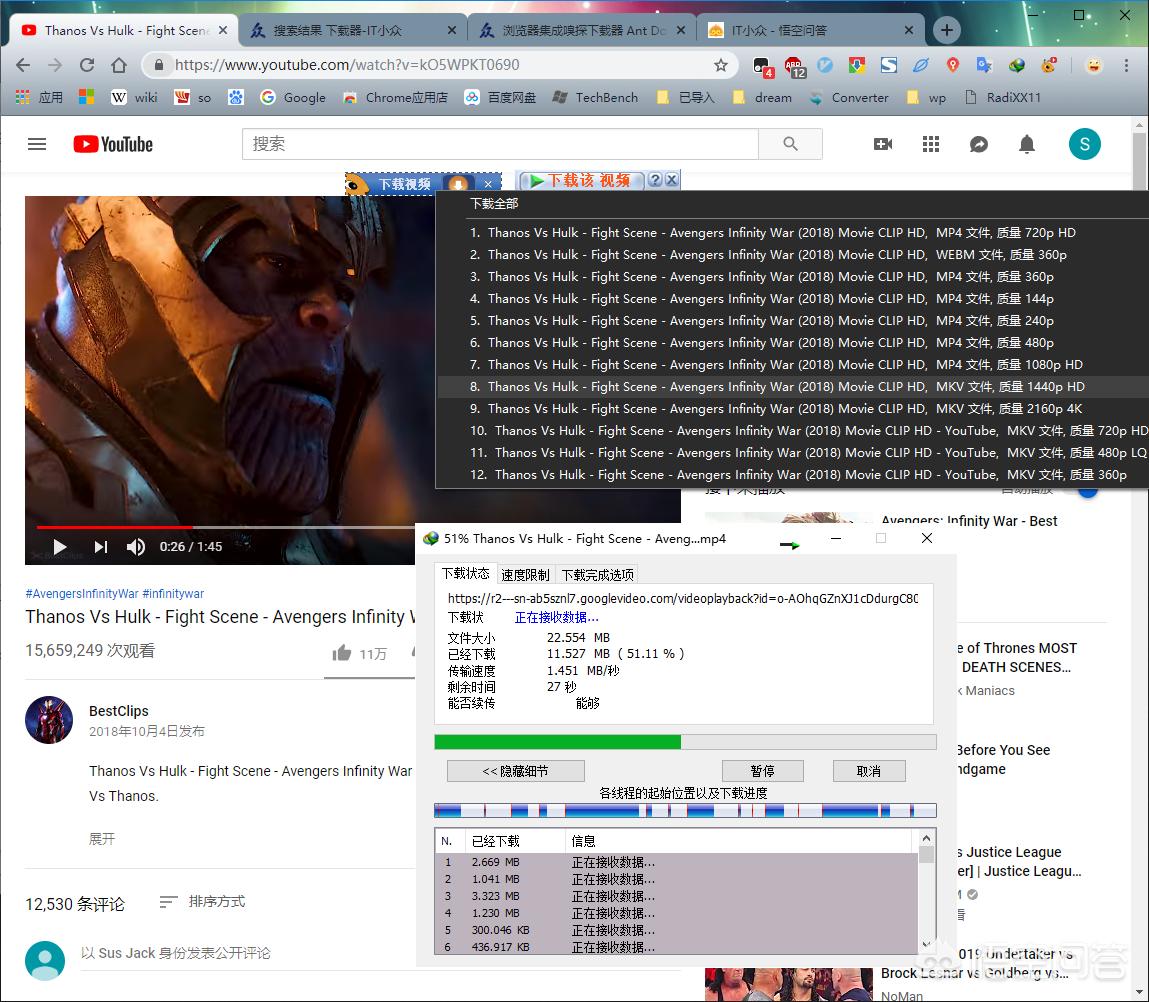Choose MP4 144p download option
This screenshot has height=1002, width=1149.
[x=793, y=298]
